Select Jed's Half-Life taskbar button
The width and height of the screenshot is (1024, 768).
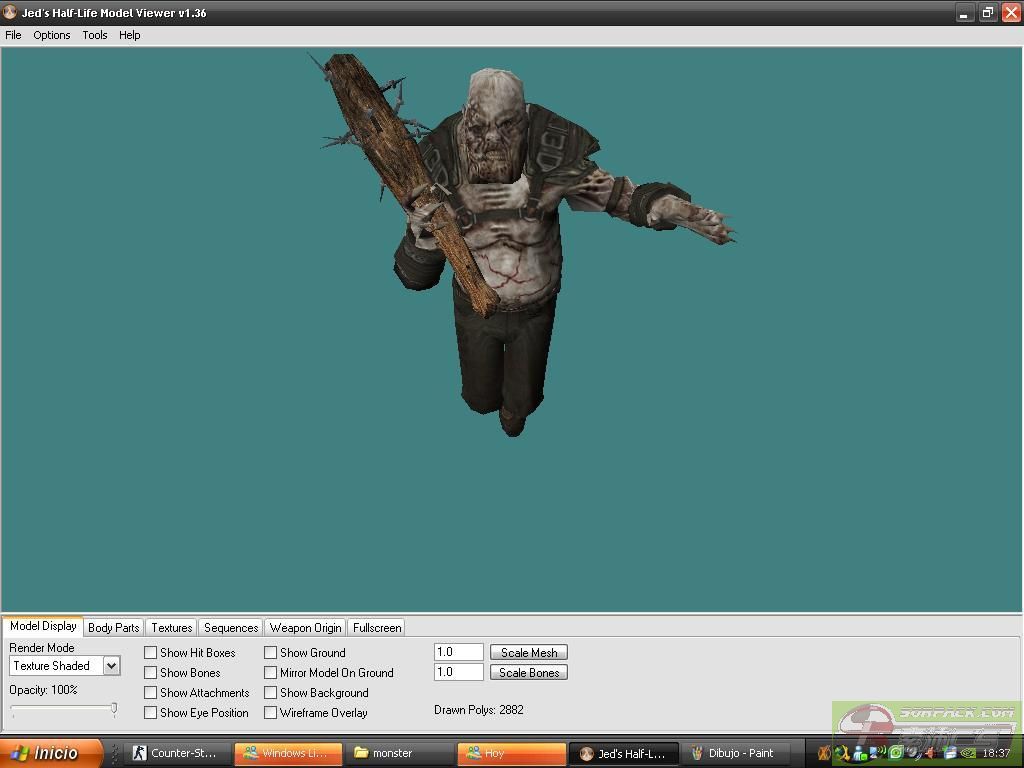click(624, 754)
